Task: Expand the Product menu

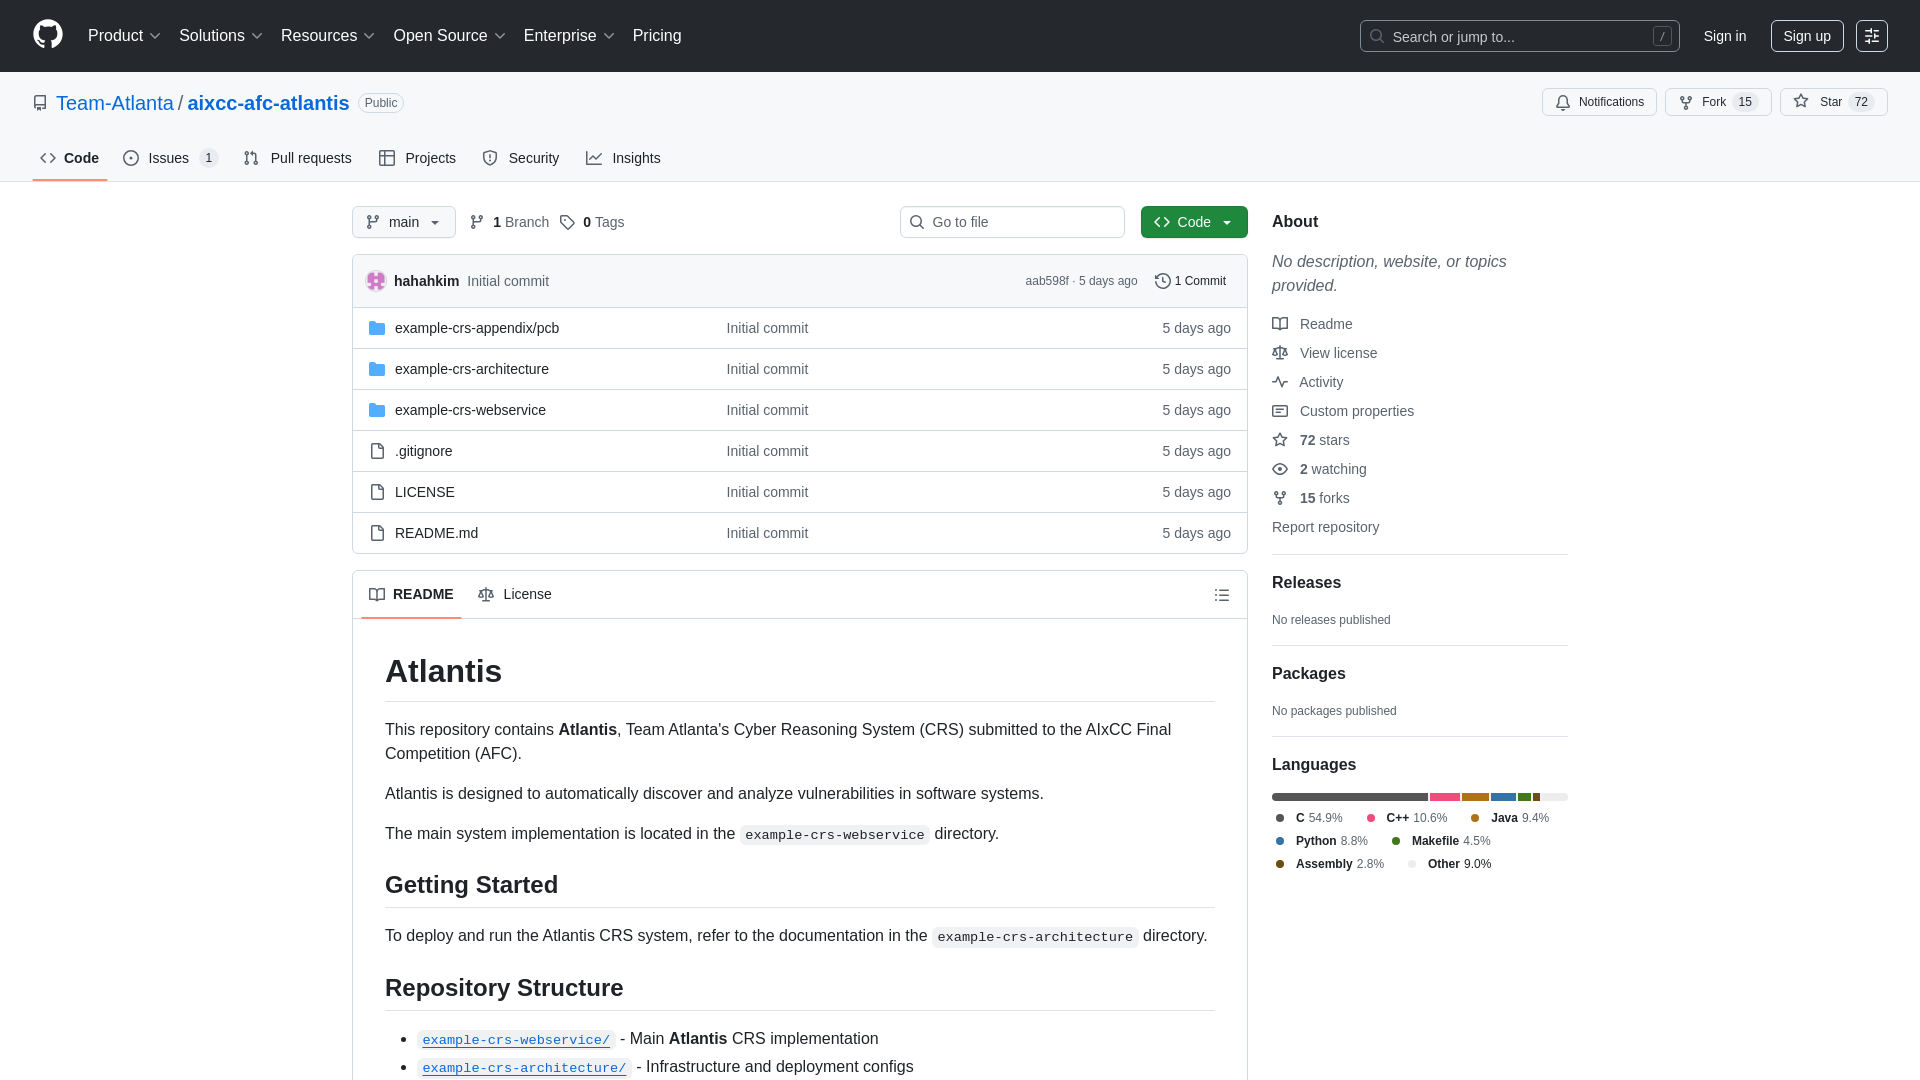Action: pos(124,36)
